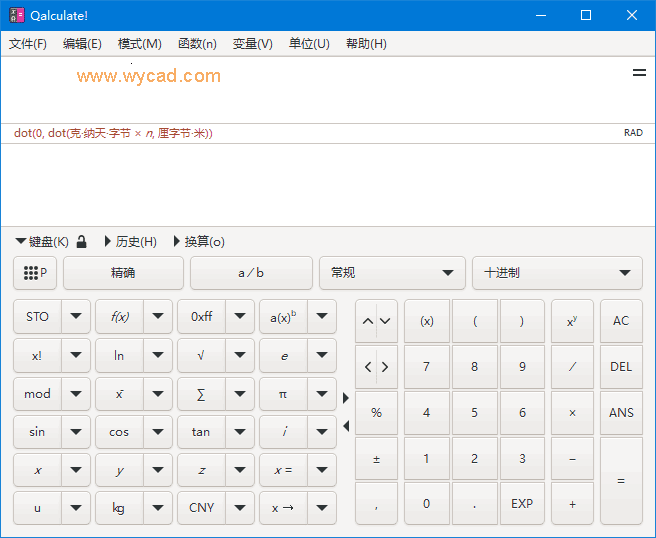Click the division slash button
The height and width of the screenshot is (538, 656).
pos(572,367)
